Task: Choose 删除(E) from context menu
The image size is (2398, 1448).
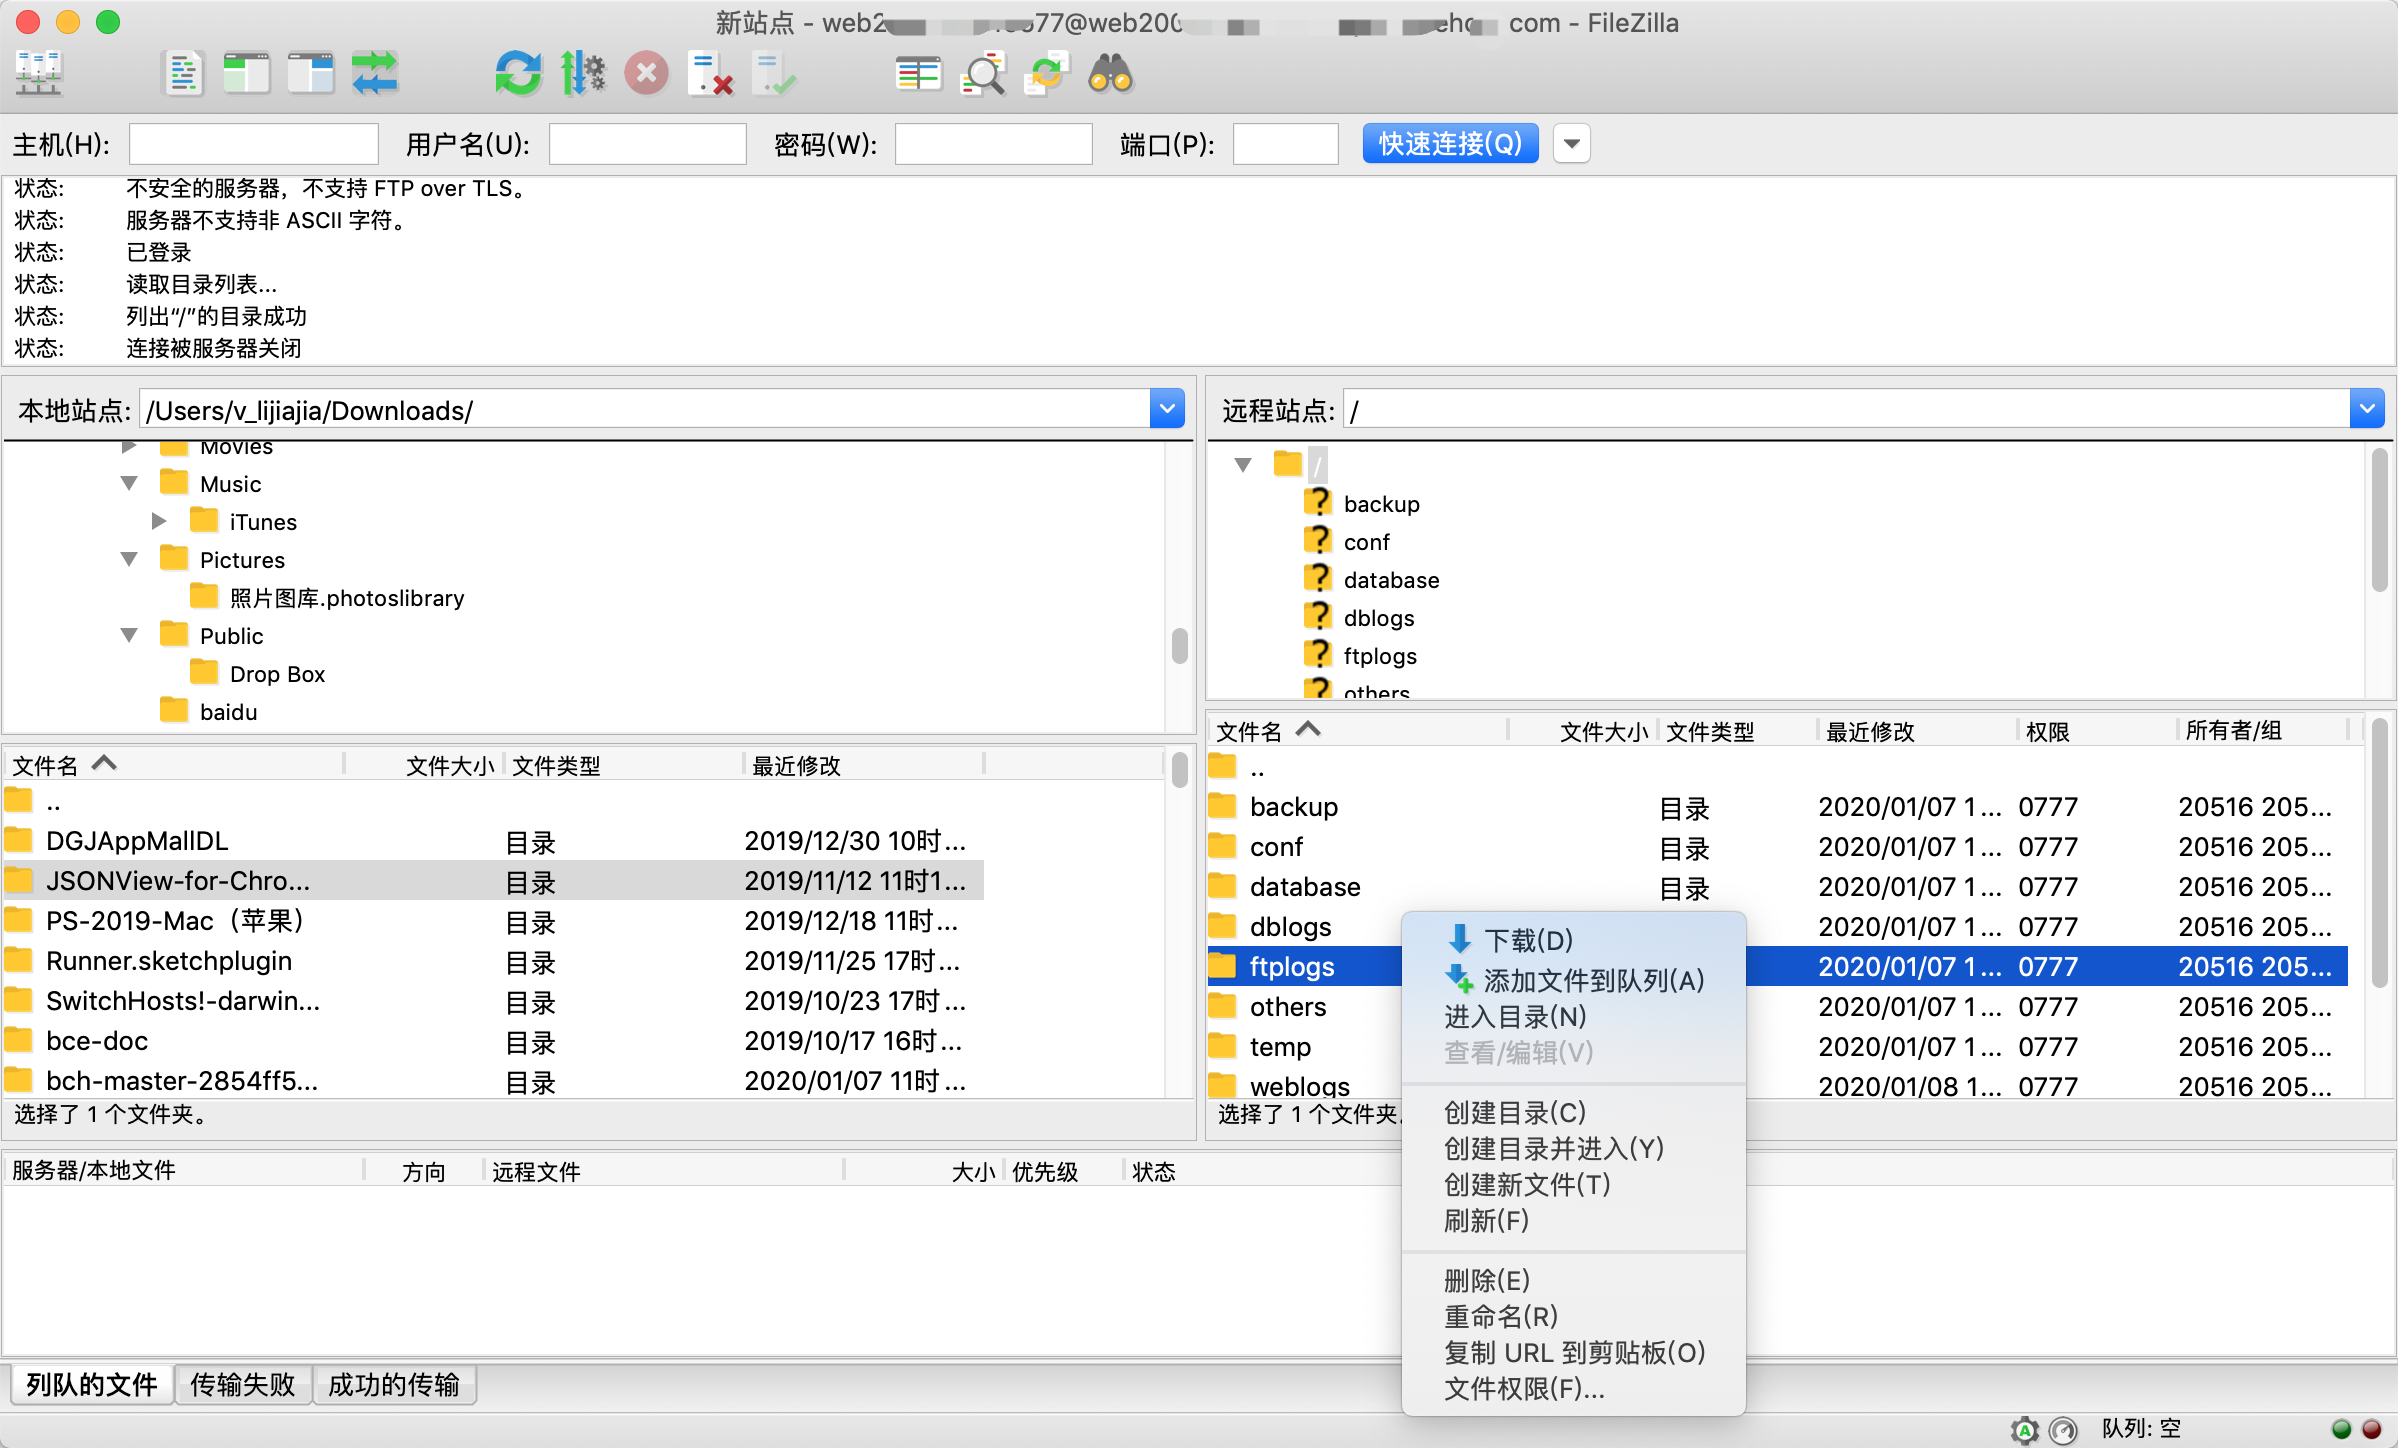Action: pos(1487,1280)
